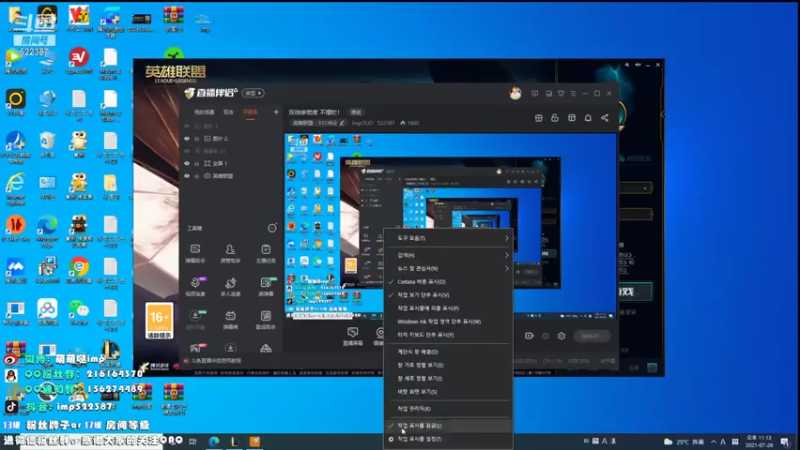This screenshot has width=800, height=450.
Task: Switch to first scene tab in 直播伴侣
Action: click(x=204, y=112)
